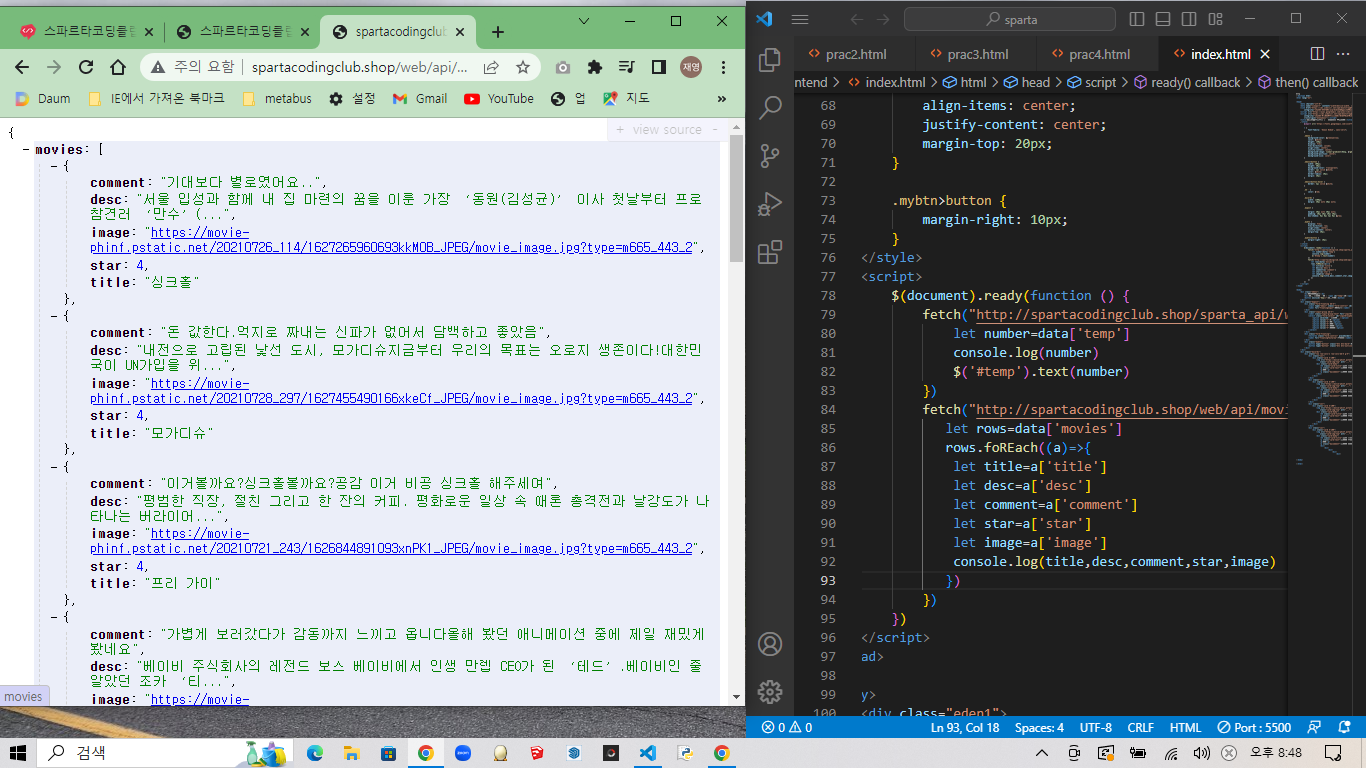Viewport: 1366px width, 768px height.
Task: Open VS Code Explorer view
Action: 770,61
